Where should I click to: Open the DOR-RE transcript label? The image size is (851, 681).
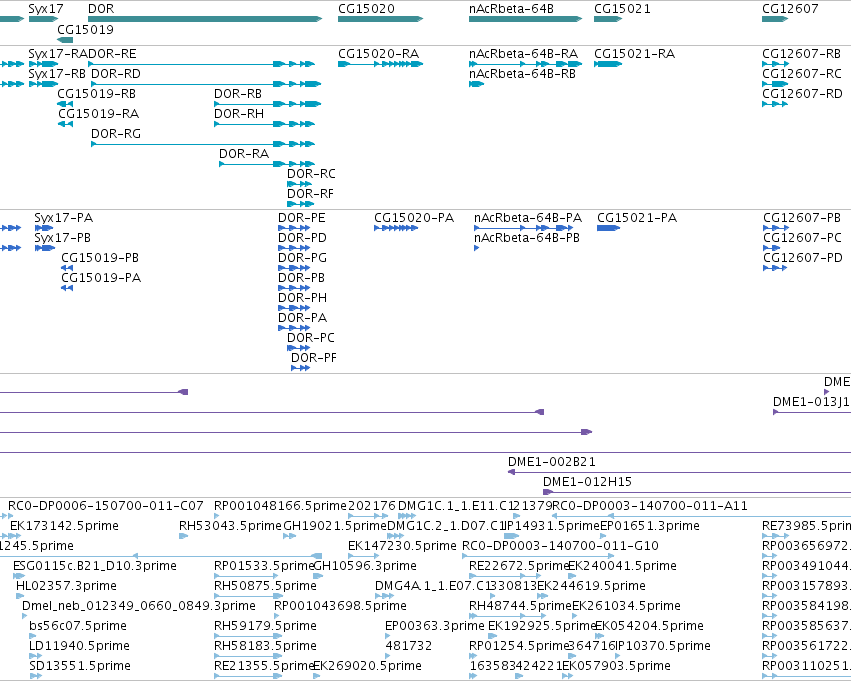point(112,54)
